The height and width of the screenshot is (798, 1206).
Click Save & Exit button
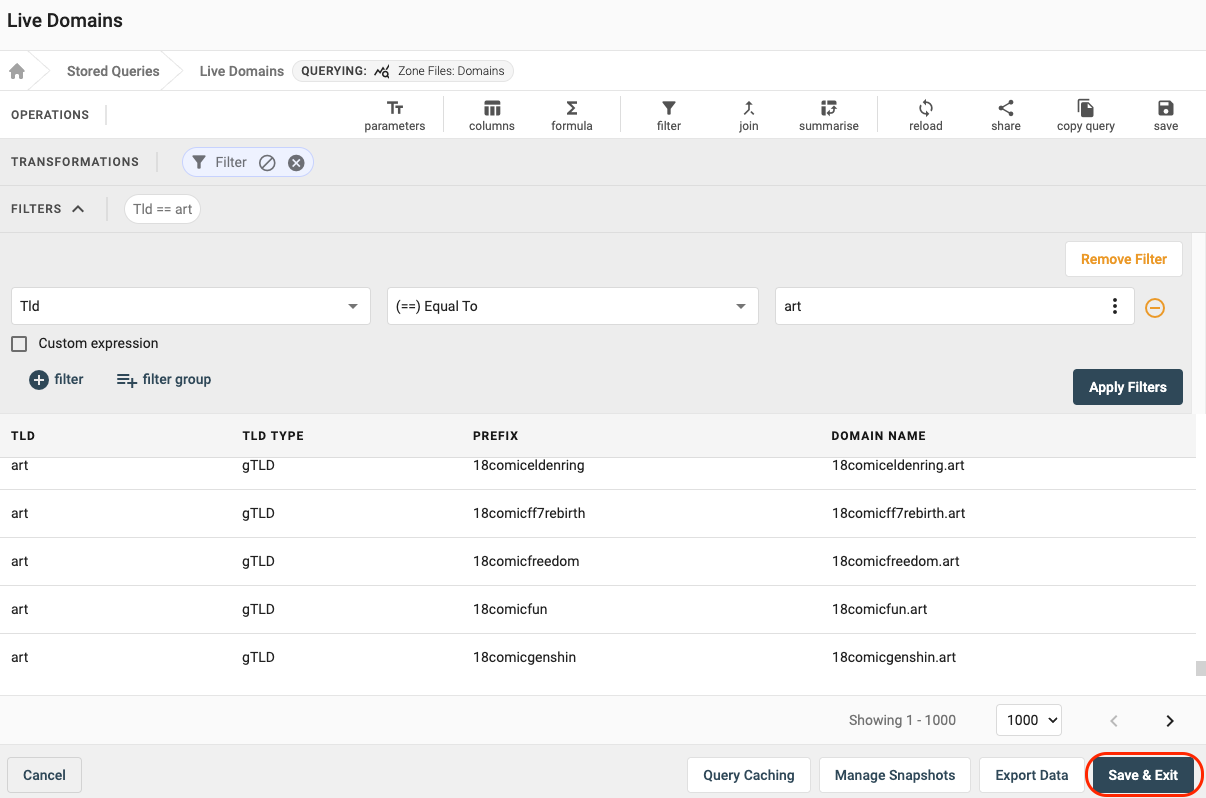1142,775
